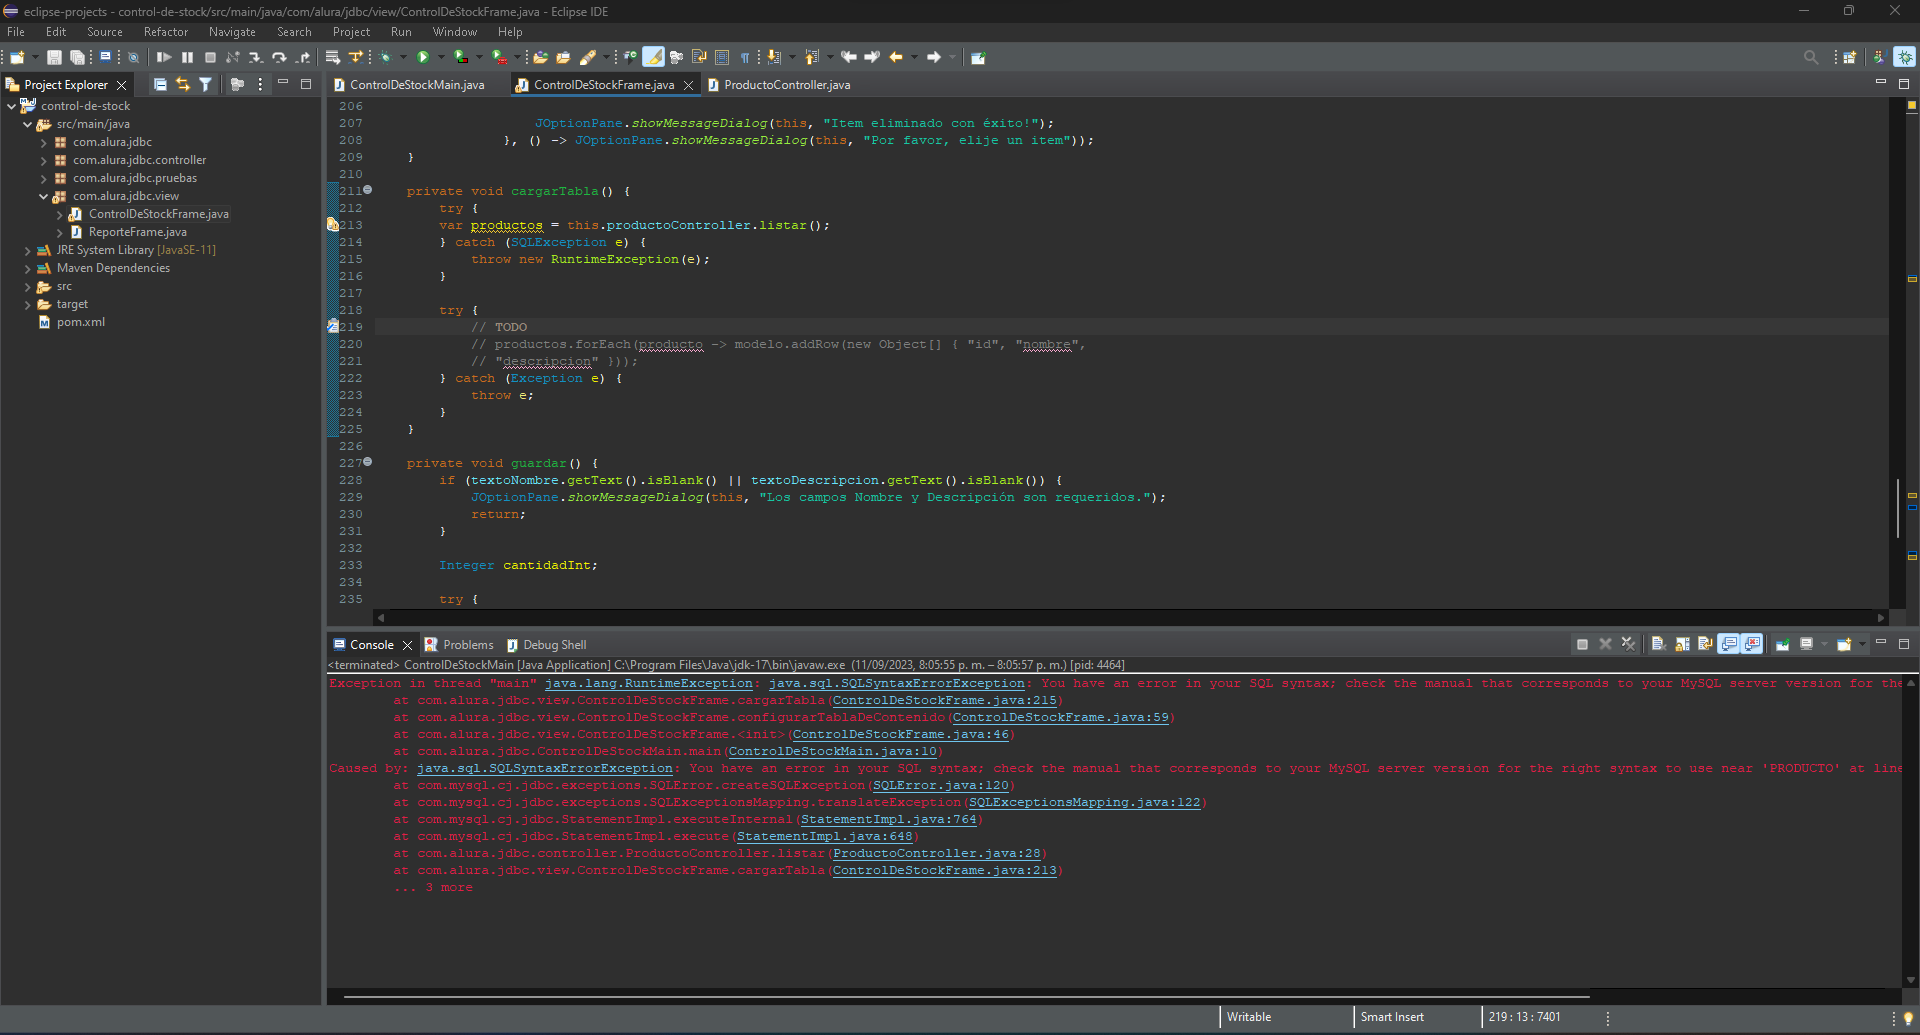1920x1035 pixels.
Task: Toggle Console Scroll Lock
Action: 1682,644
